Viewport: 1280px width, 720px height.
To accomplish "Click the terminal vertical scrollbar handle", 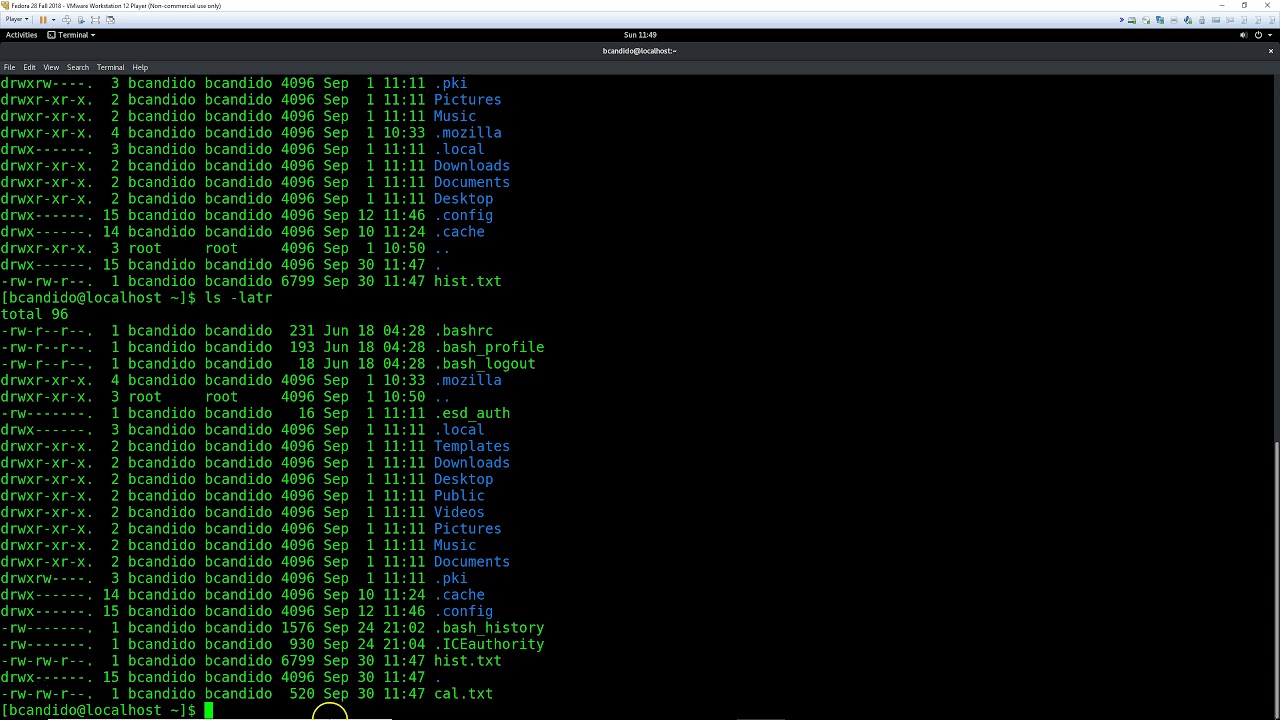I will tap(1276, 578).
